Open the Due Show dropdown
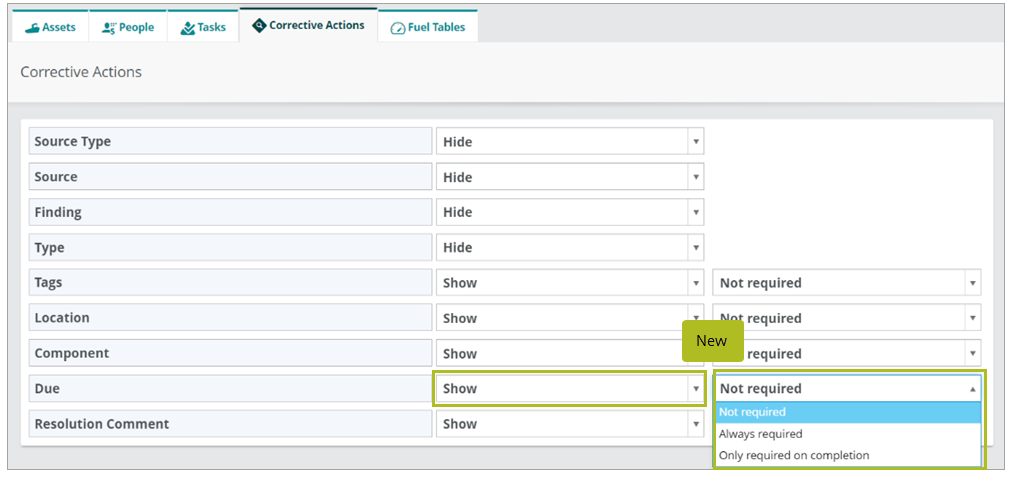Viewport: 1012px width, 477px height. click(570, 389)
